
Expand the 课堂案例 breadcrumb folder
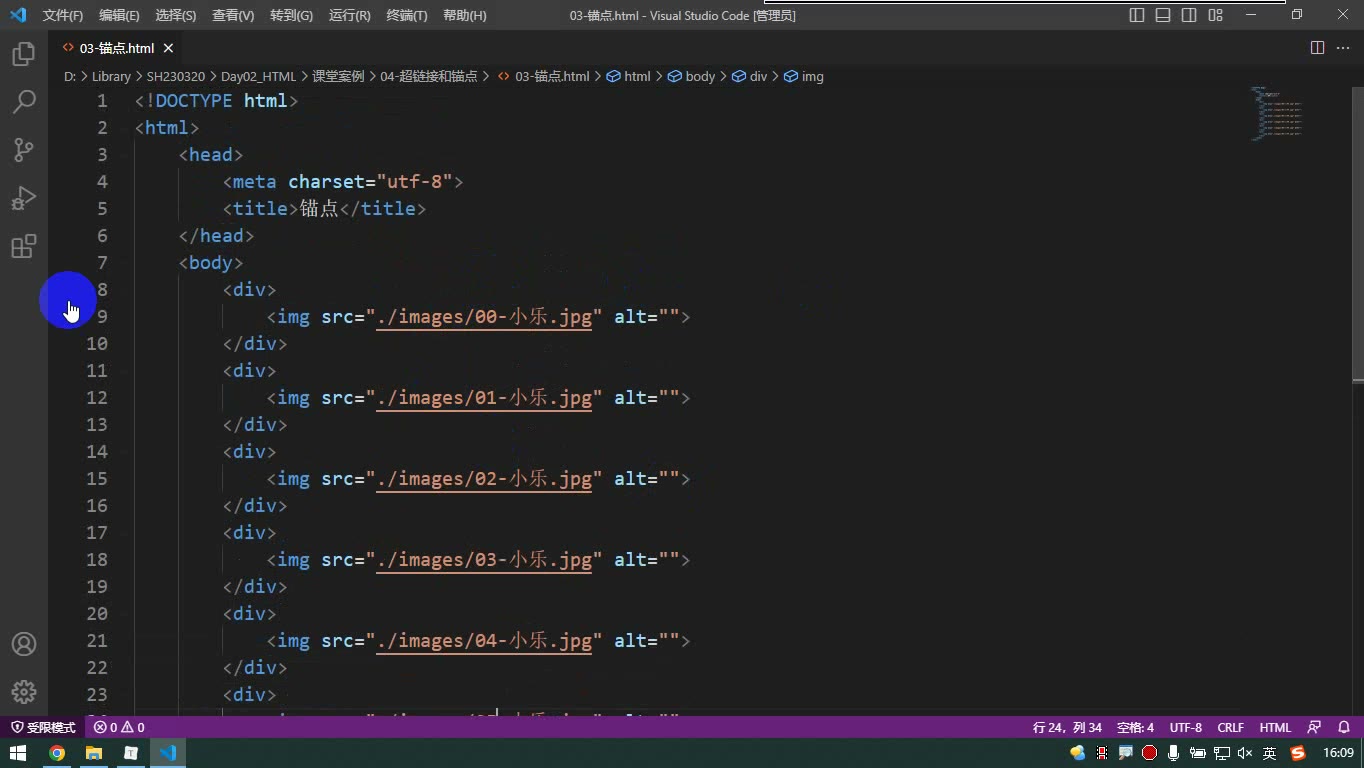click(x=338, y=76)
